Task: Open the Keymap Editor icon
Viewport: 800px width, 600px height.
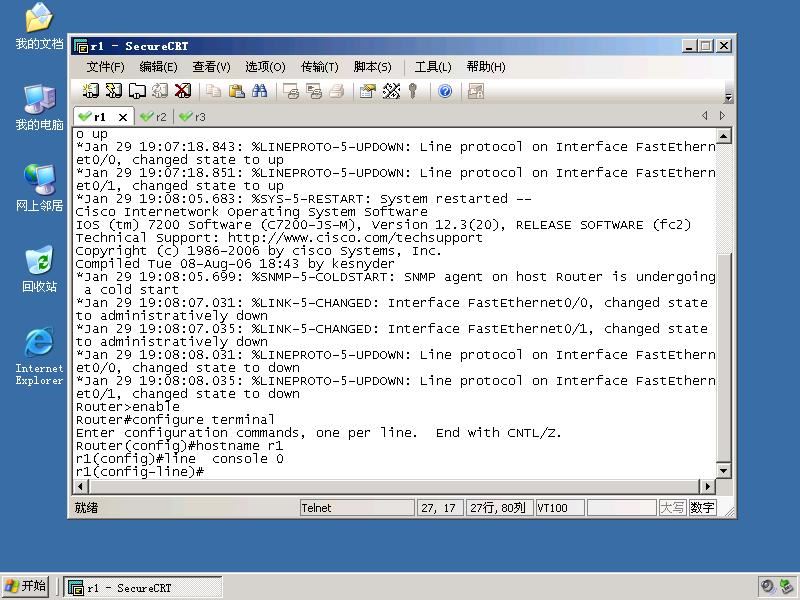Action: [x=391, y=91]
